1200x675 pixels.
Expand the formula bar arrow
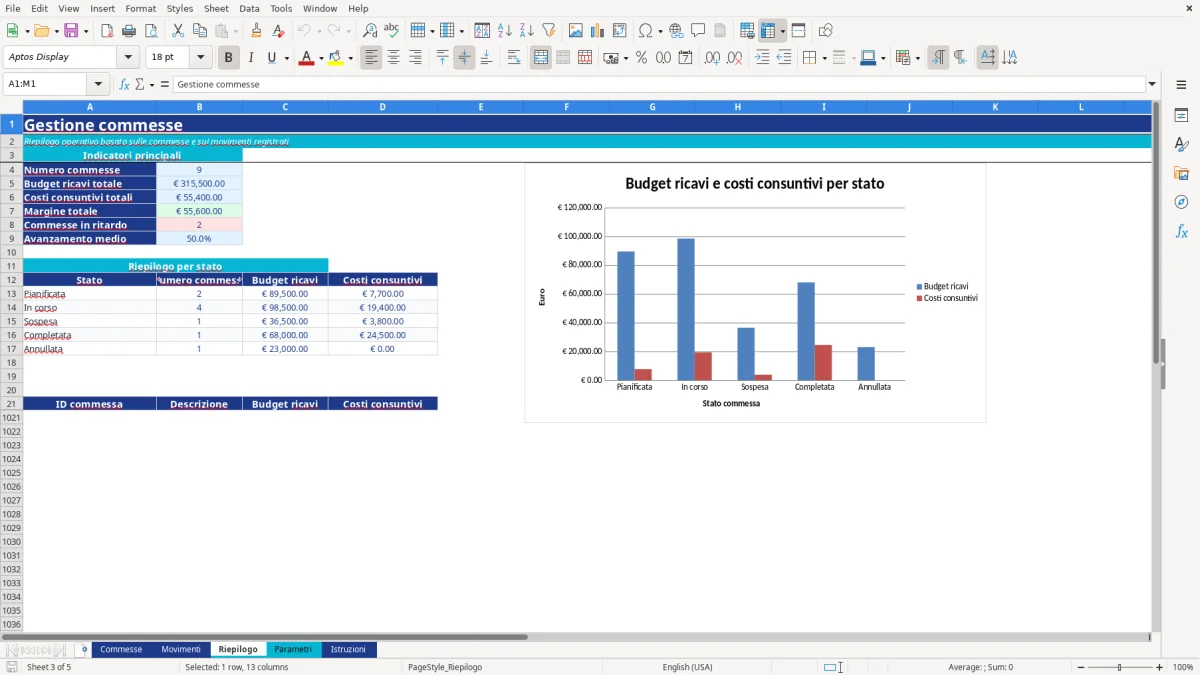(x=1152, y=85)
